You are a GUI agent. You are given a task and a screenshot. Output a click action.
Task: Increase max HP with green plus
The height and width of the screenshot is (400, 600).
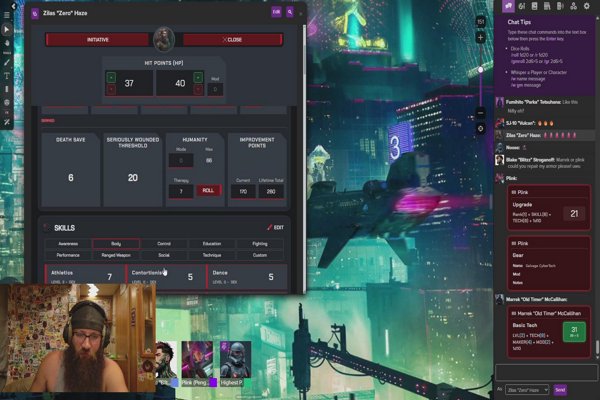(198, 77)
